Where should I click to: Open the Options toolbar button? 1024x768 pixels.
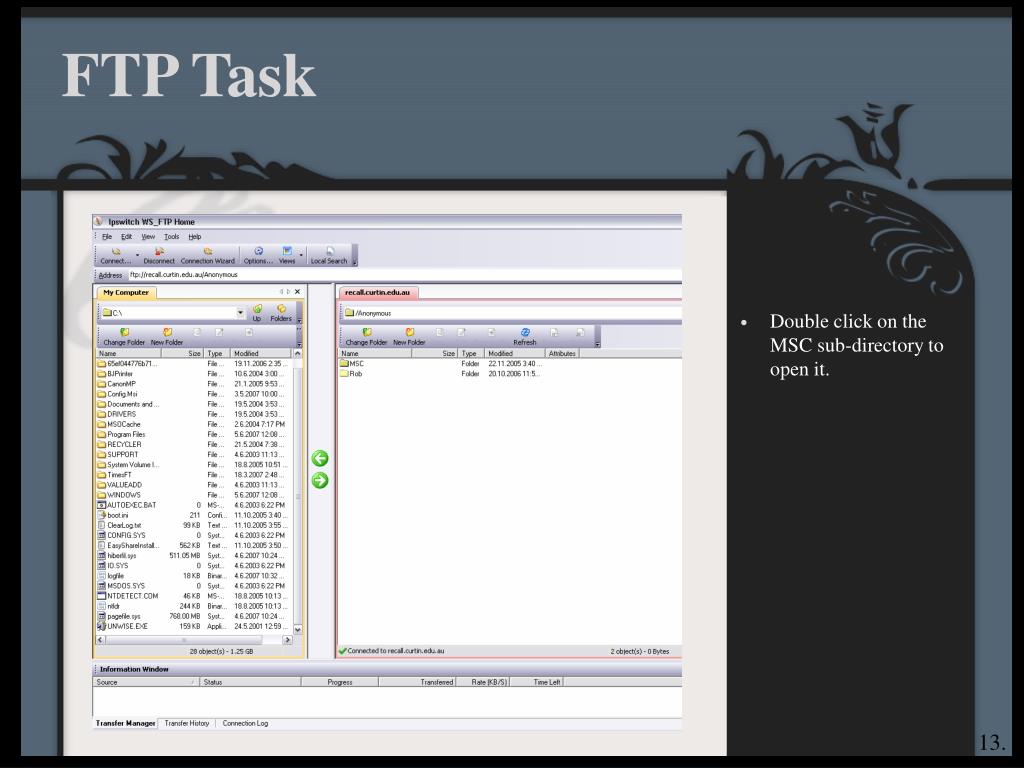coord(258,255)
